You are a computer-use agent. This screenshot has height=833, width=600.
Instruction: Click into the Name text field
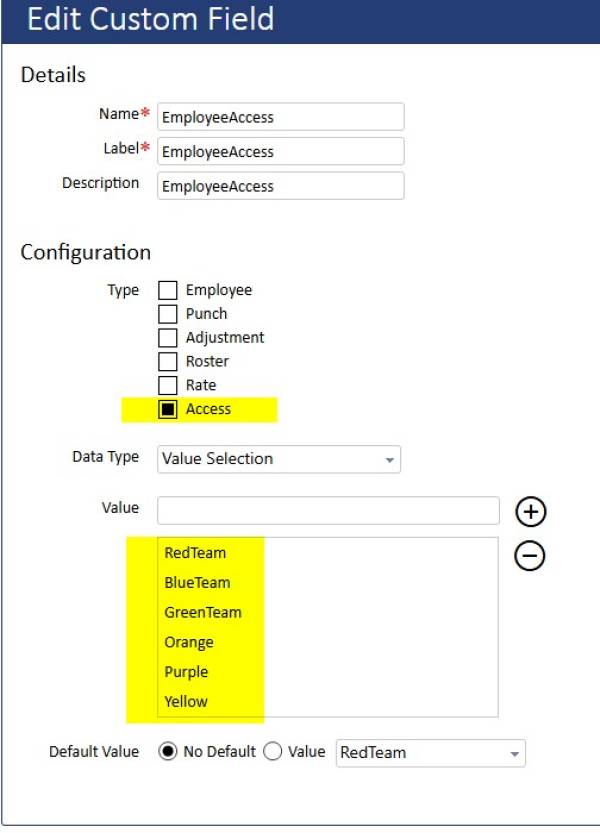coord(280,117)
